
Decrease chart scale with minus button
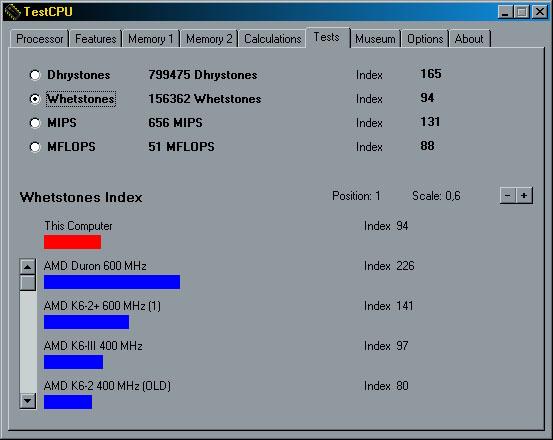pyautogui.click(x=508, y=196)
